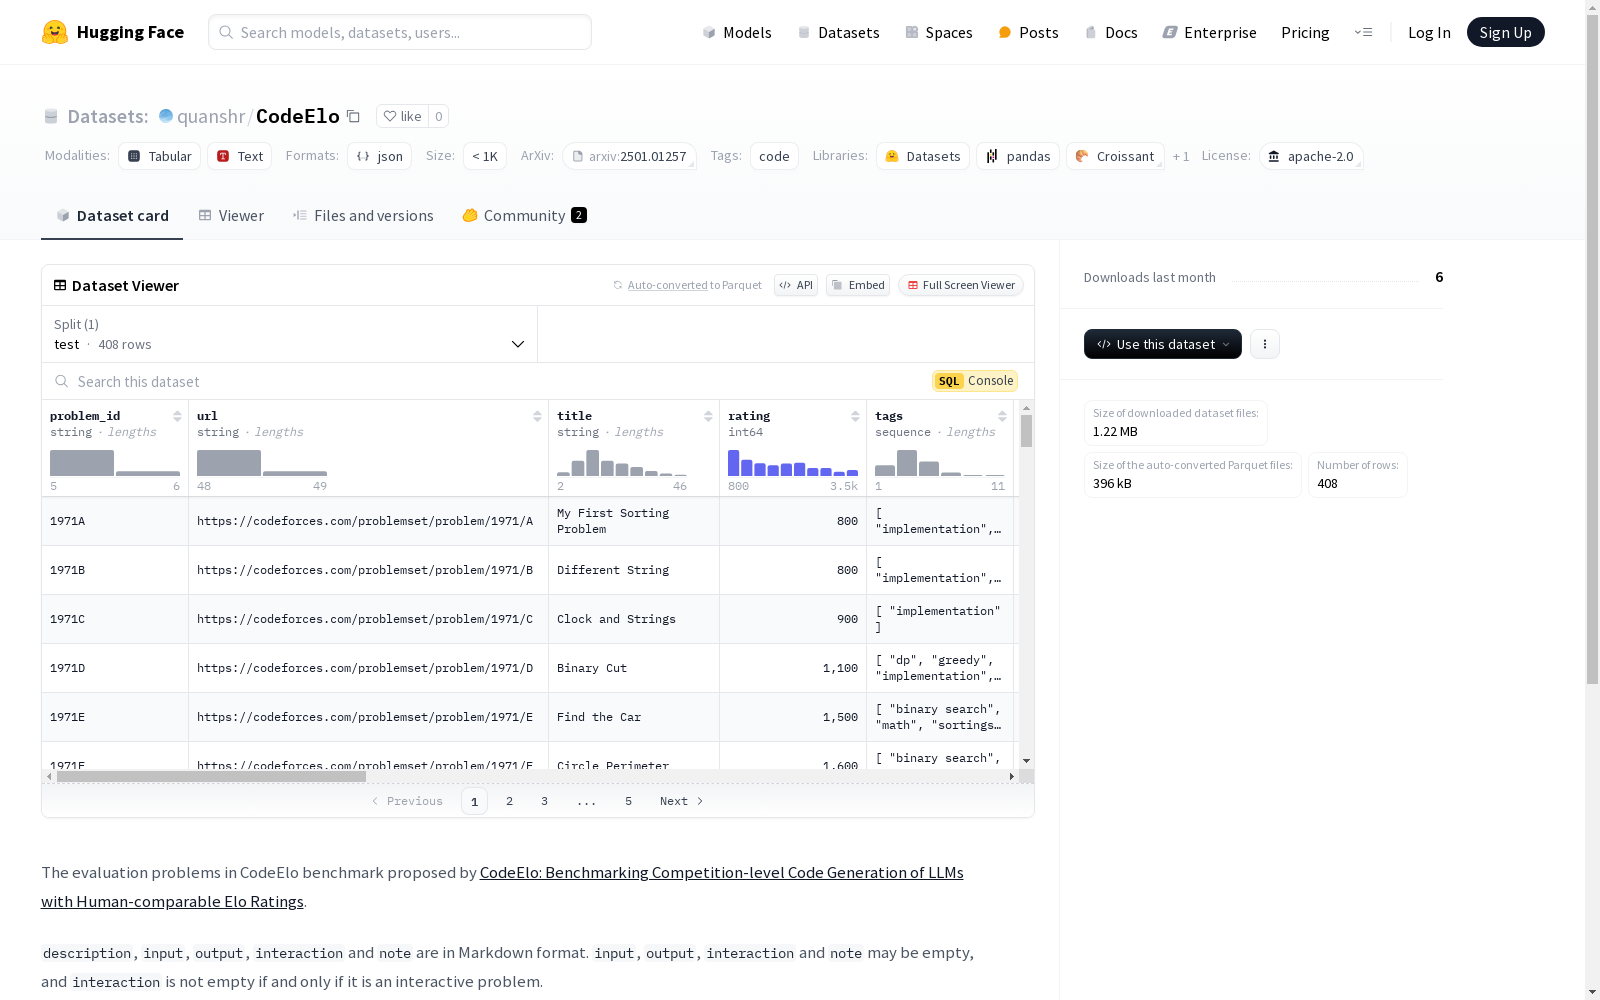Click the heart like button
Image resolution: width=1600 pixels, height=1000 pixels.
pyautogui.click(x=402, y=116)
